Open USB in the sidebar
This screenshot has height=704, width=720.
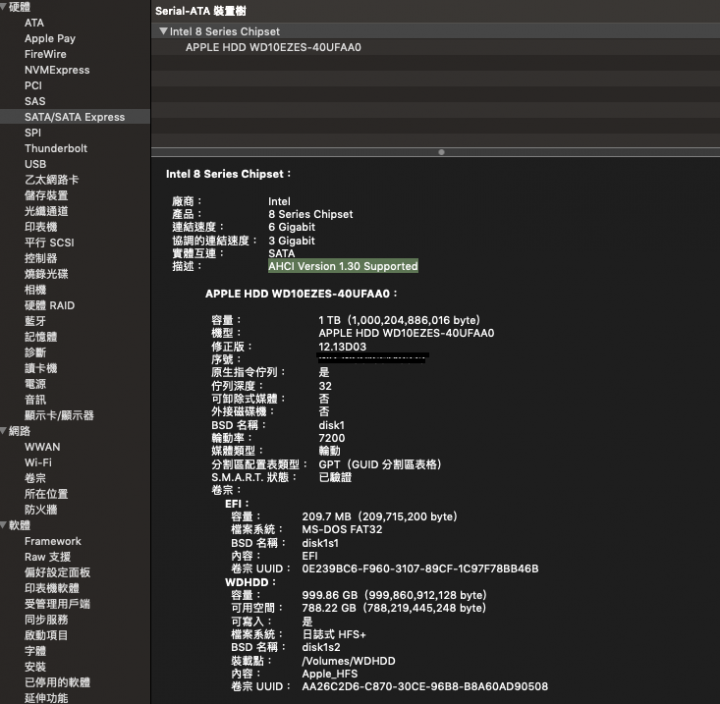35,164
